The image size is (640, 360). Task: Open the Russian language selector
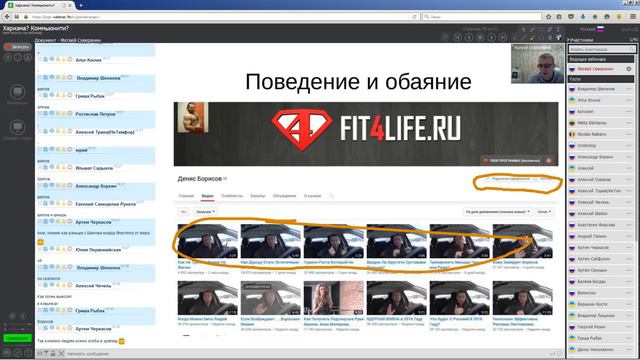click(x=592, y=29)
